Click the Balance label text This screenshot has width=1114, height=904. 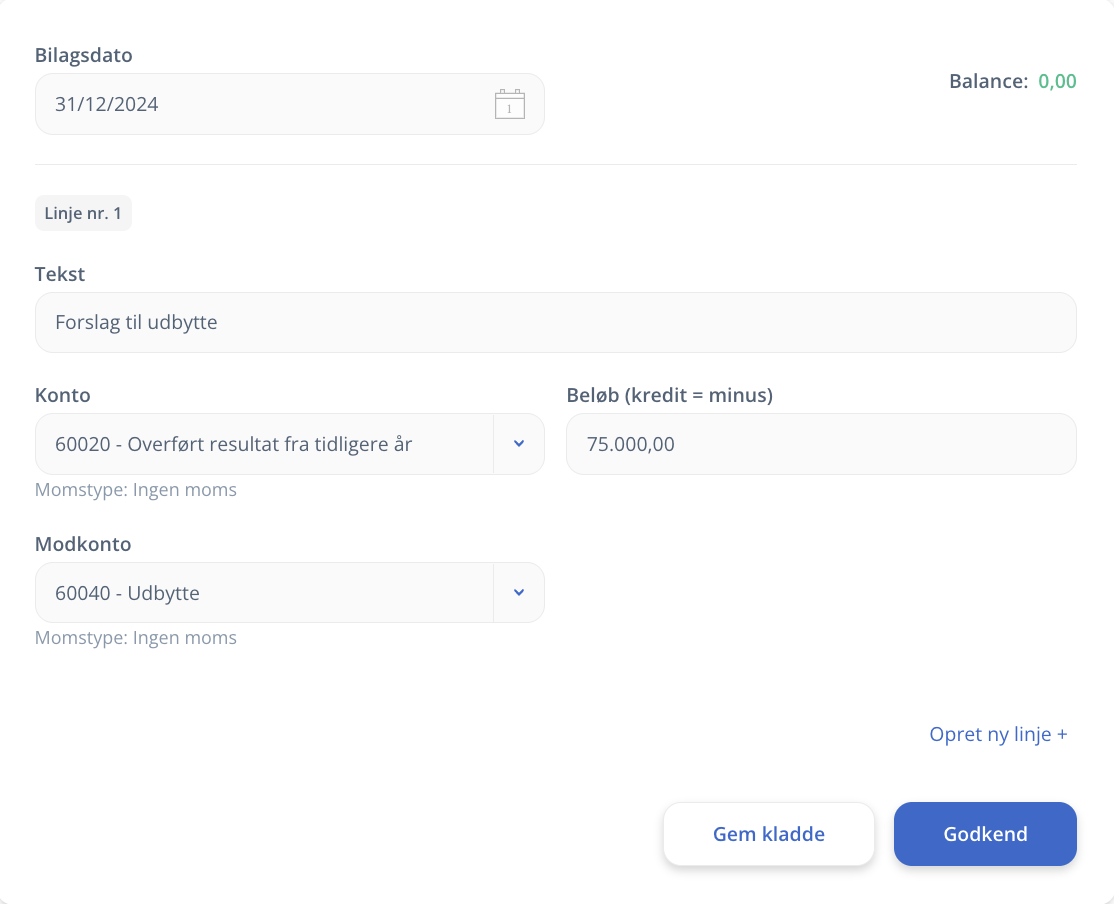click(988, 82)
